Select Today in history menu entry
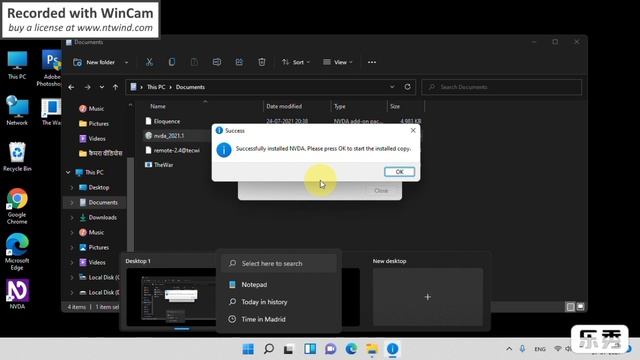This screenshot has width=640, height=360. (279, 302)
